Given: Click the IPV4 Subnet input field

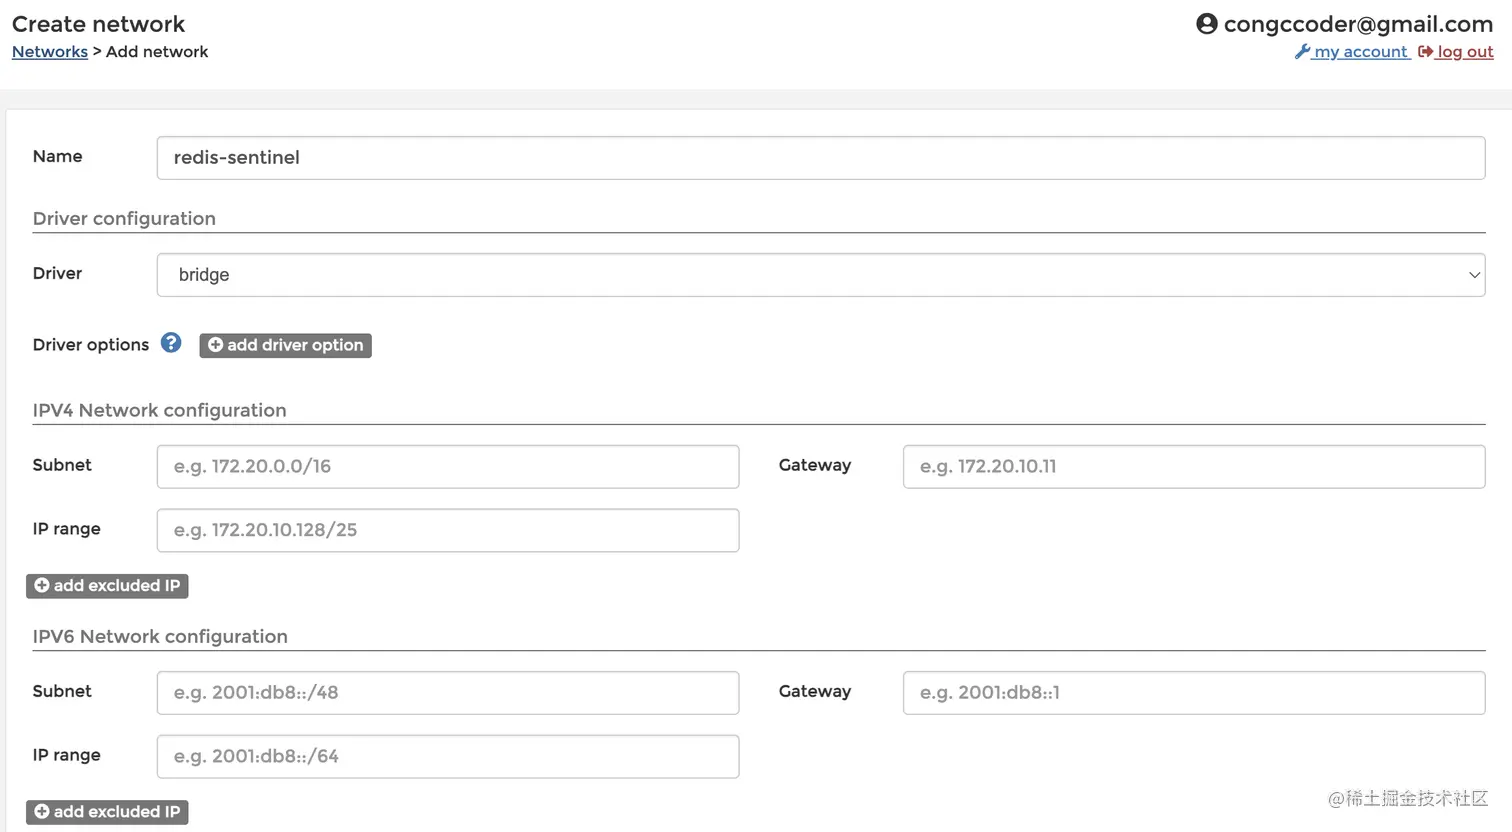Looking at the screenshot, I should tap(448, 467).
